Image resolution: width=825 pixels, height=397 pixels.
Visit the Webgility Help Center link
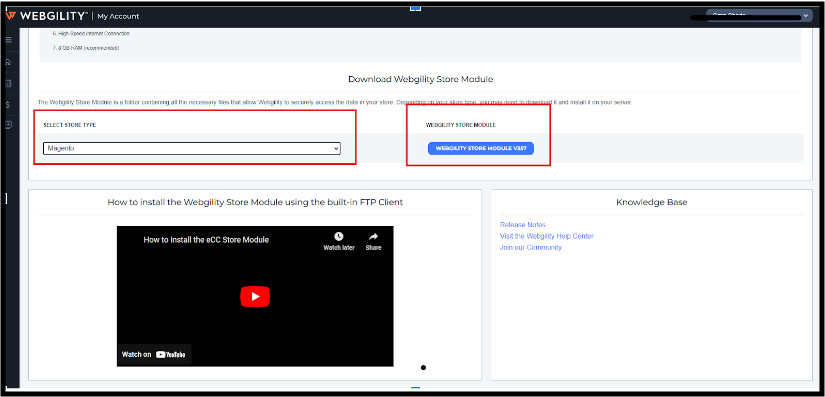click(x=547, y=236)
